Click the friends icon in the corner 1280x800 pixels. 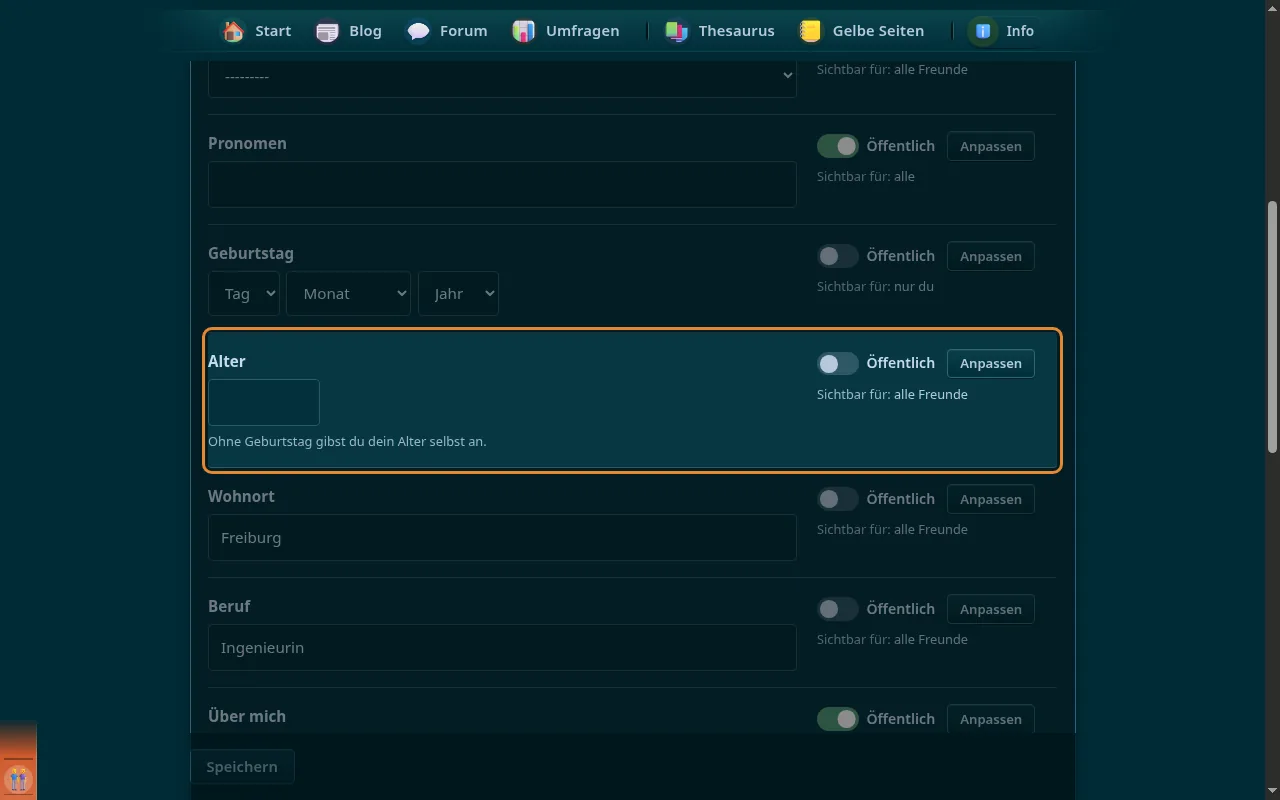click(x=18, y=779)
